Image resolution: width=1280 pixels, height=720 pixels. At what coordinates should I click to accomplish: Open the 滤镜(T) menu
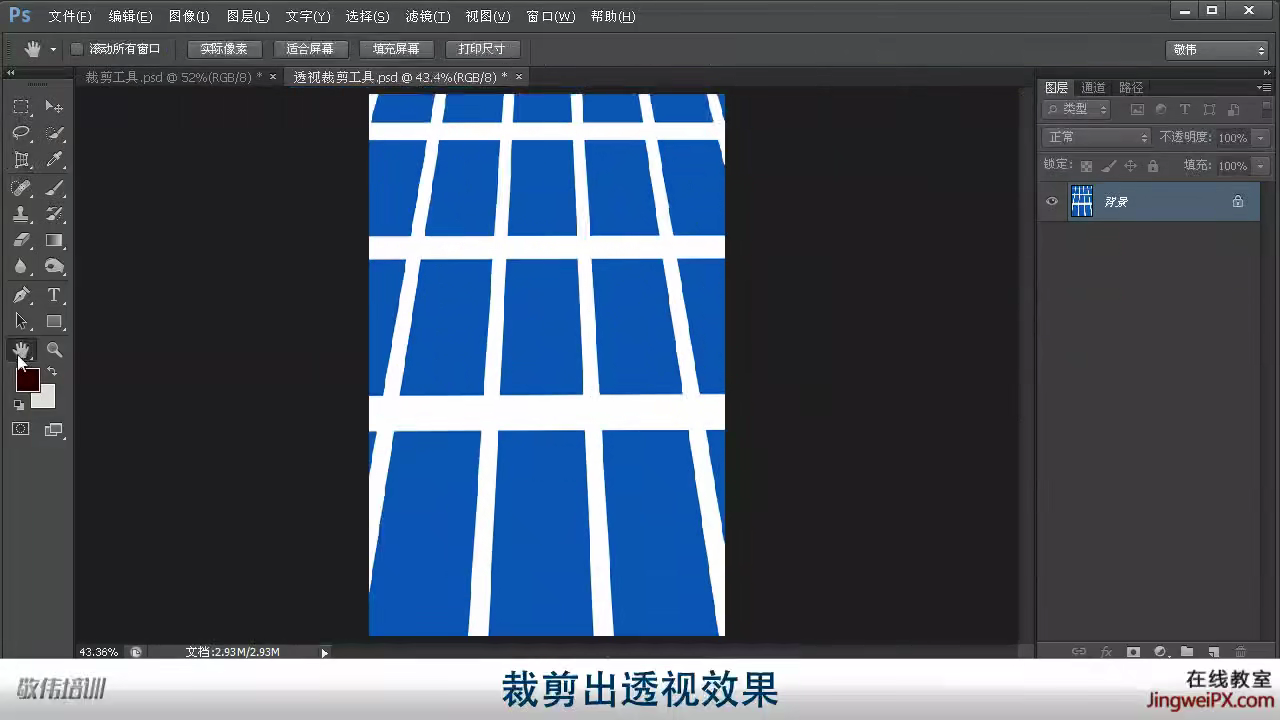[428, 17]
